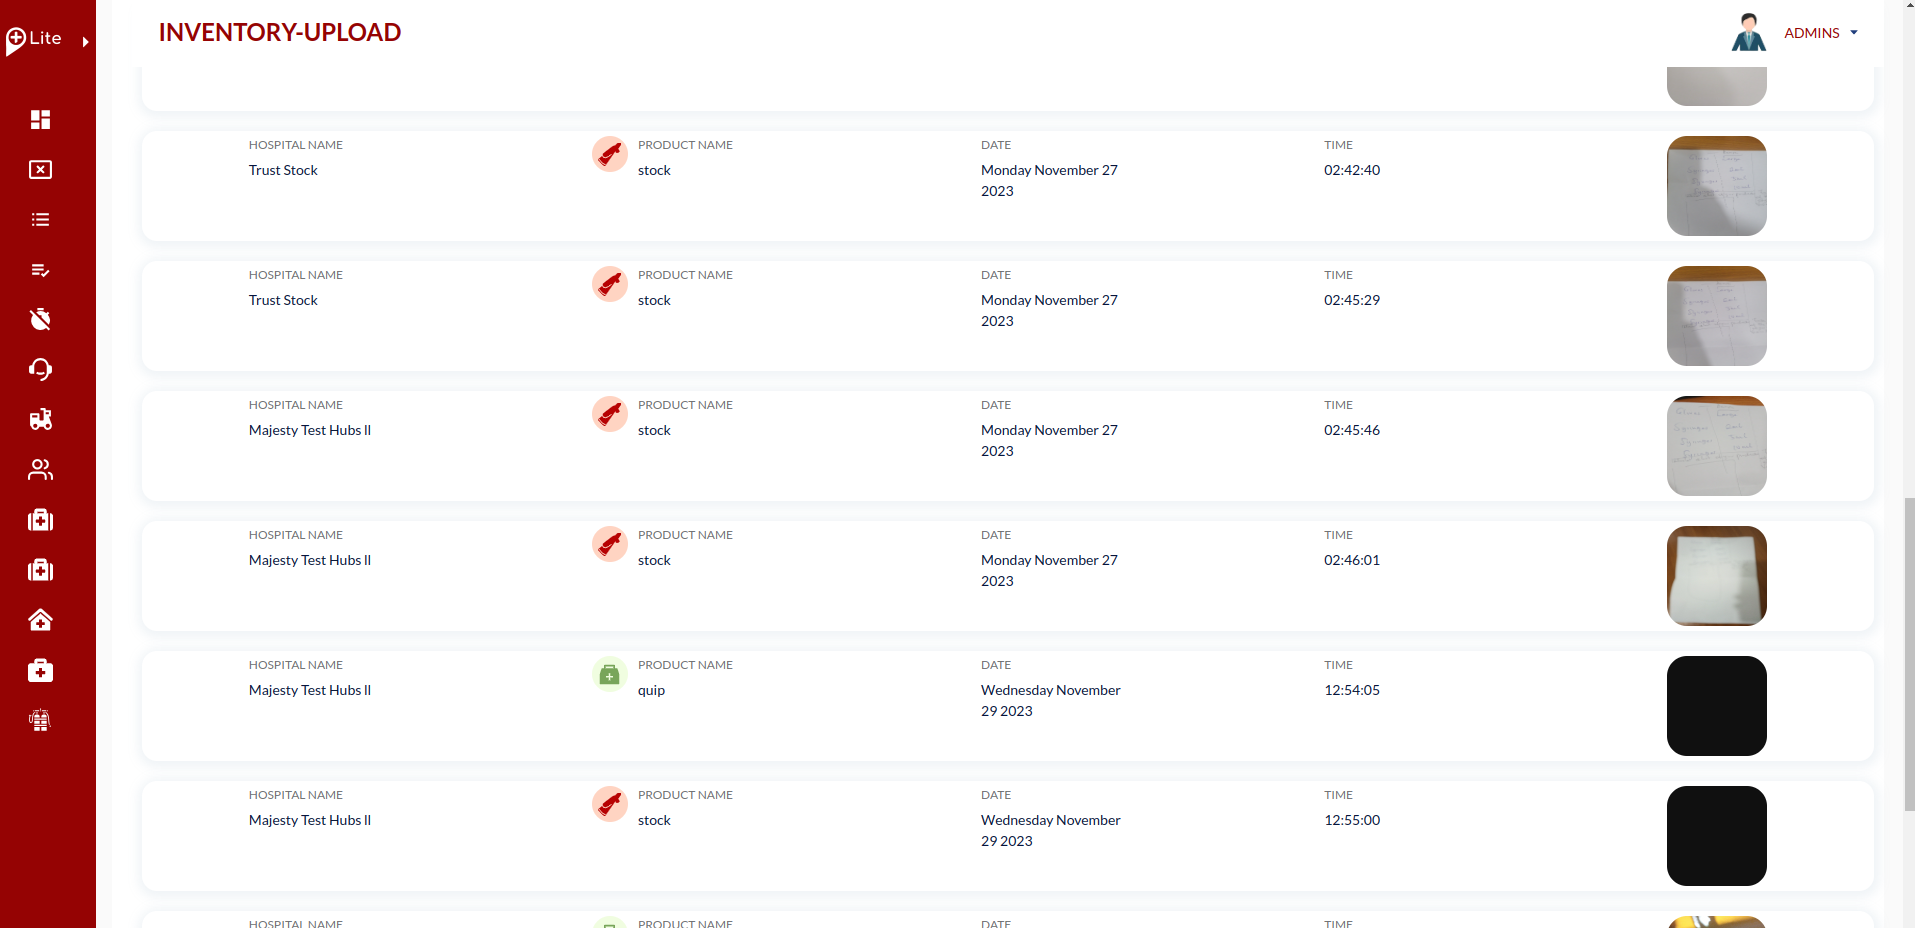Select the delivery scooter sidebar icon
Screen dimensions: 1915x928
40,420
